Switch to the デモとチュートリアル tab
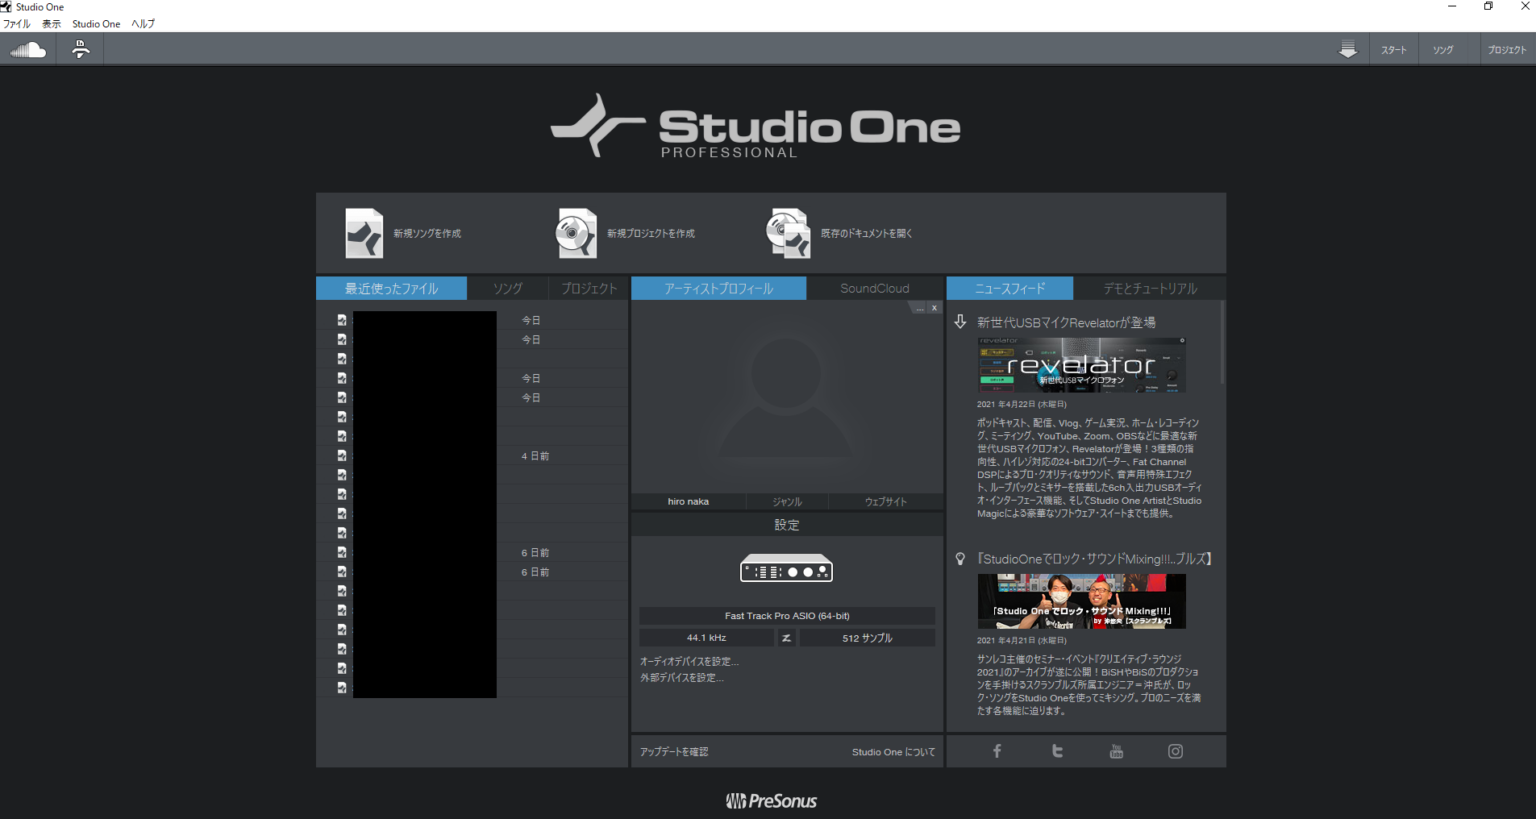Image resolution: width=1536 pixels, height=819 pixels. 1150,288
